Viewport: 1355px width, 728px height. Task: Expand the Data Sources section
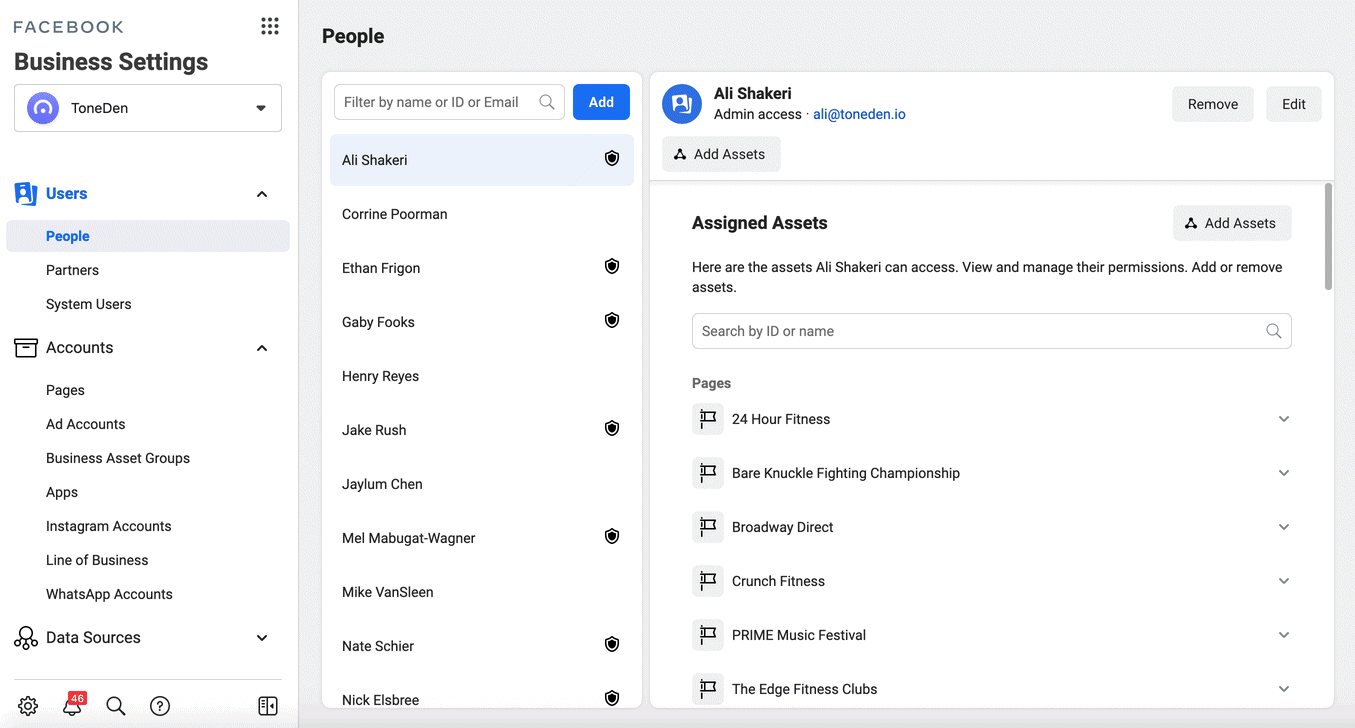click(x=262, y=638)
